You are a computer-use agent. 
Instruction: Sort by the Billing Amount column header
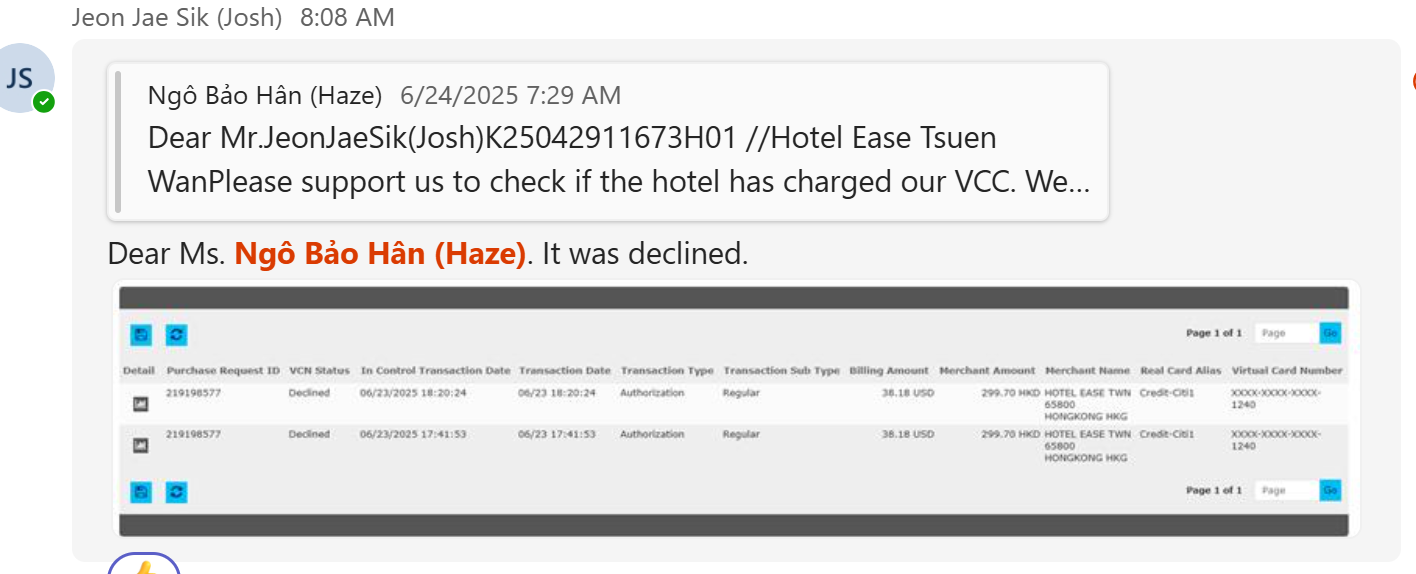[x=888, y=371]
